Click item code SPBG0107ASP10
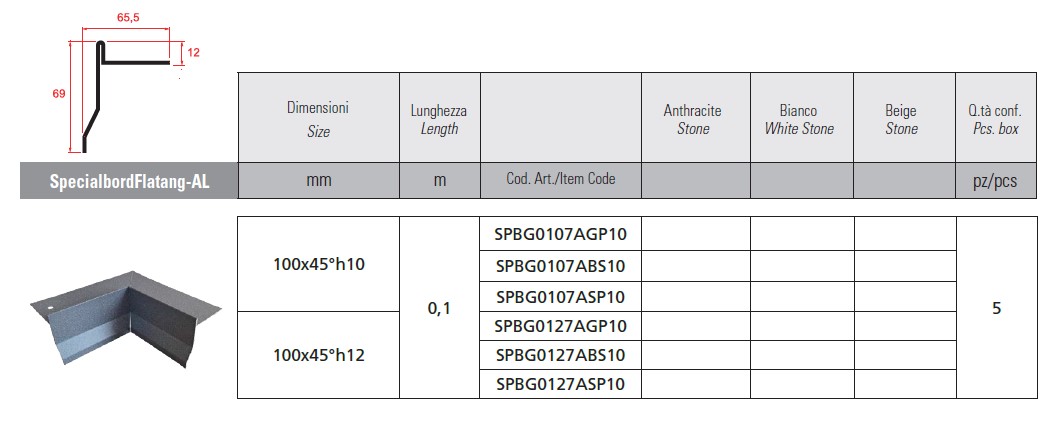 tap(561, 297)
